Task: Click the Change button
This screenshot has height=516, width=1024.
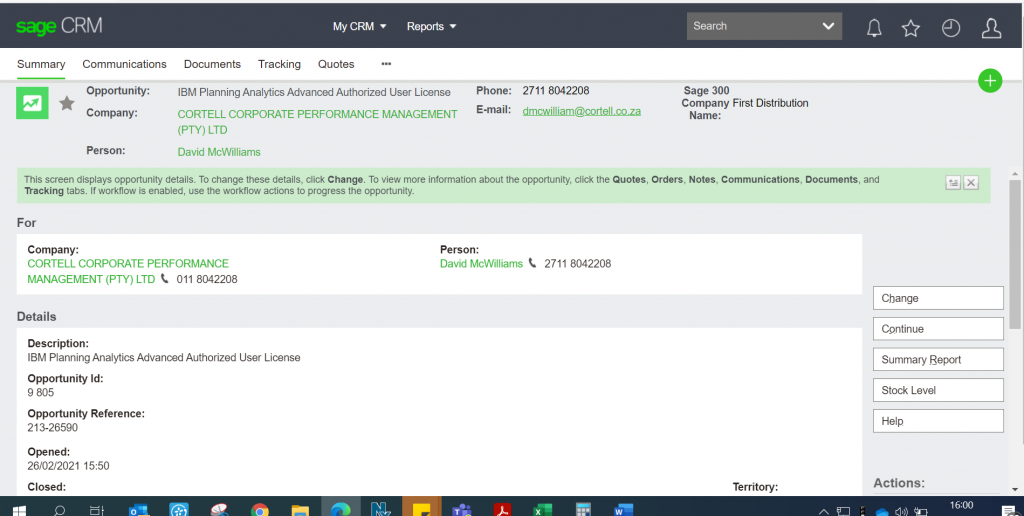Action: coord(938,298)
